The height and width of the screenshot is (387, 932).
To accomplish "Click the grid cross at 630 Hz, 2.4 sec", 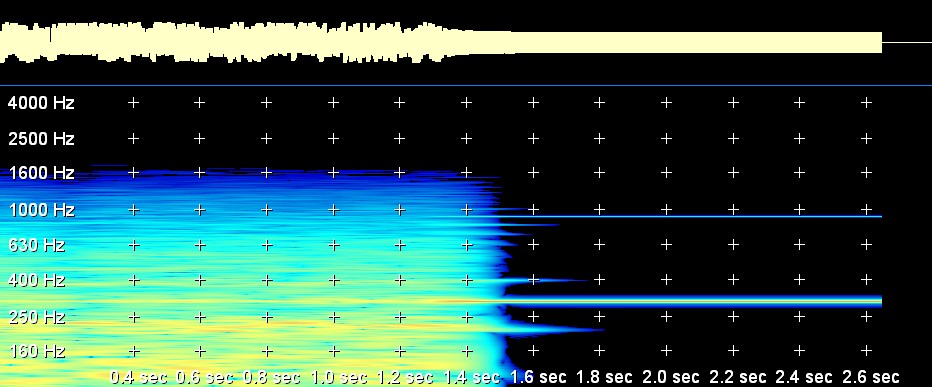I will (799, 244).
